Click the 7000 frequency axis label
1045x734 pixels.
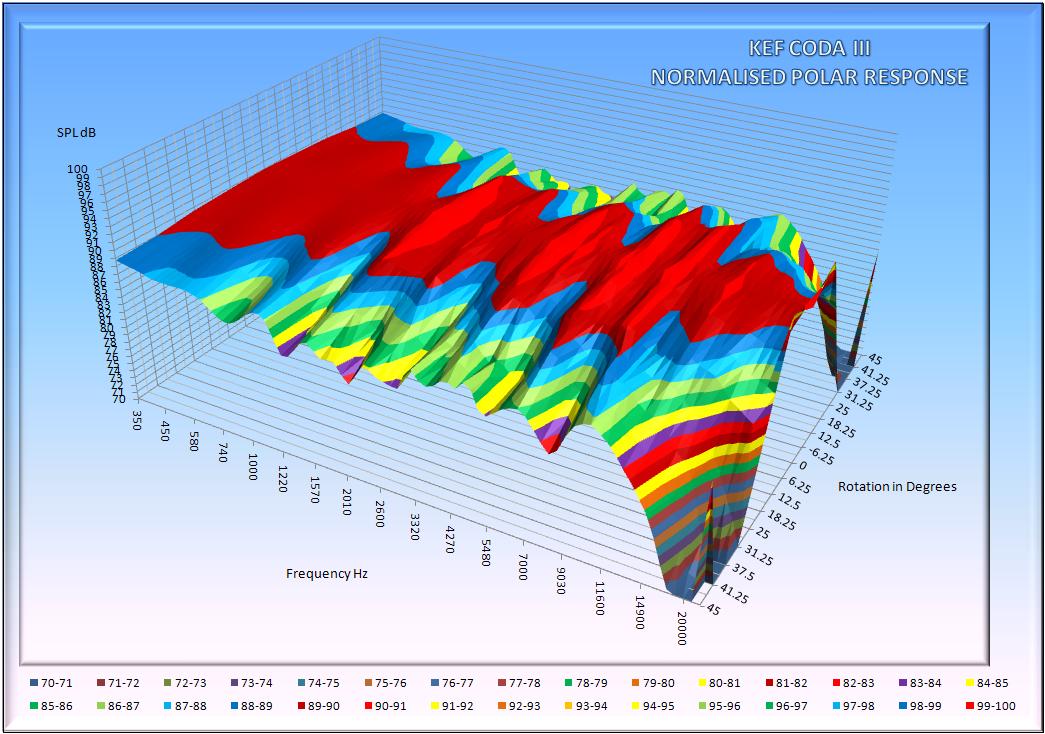tap(523, 568)
